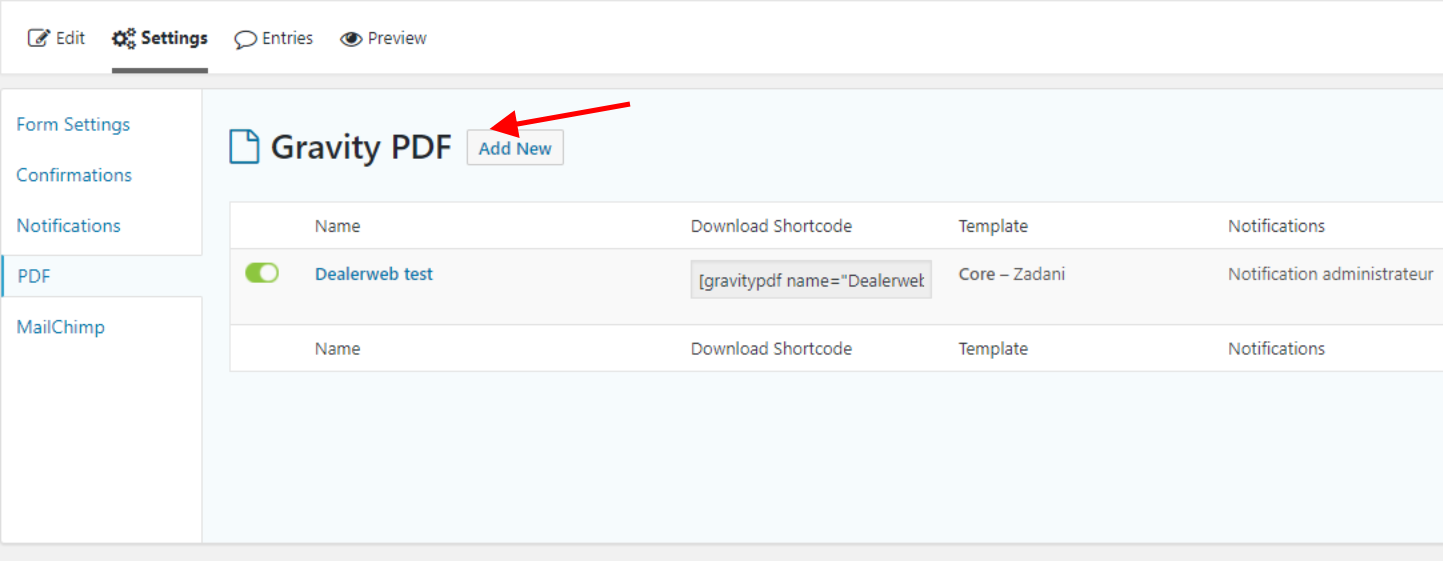Screen dimensions: 1443x561
Task: Open the Preview tab label
Action: 397,38
